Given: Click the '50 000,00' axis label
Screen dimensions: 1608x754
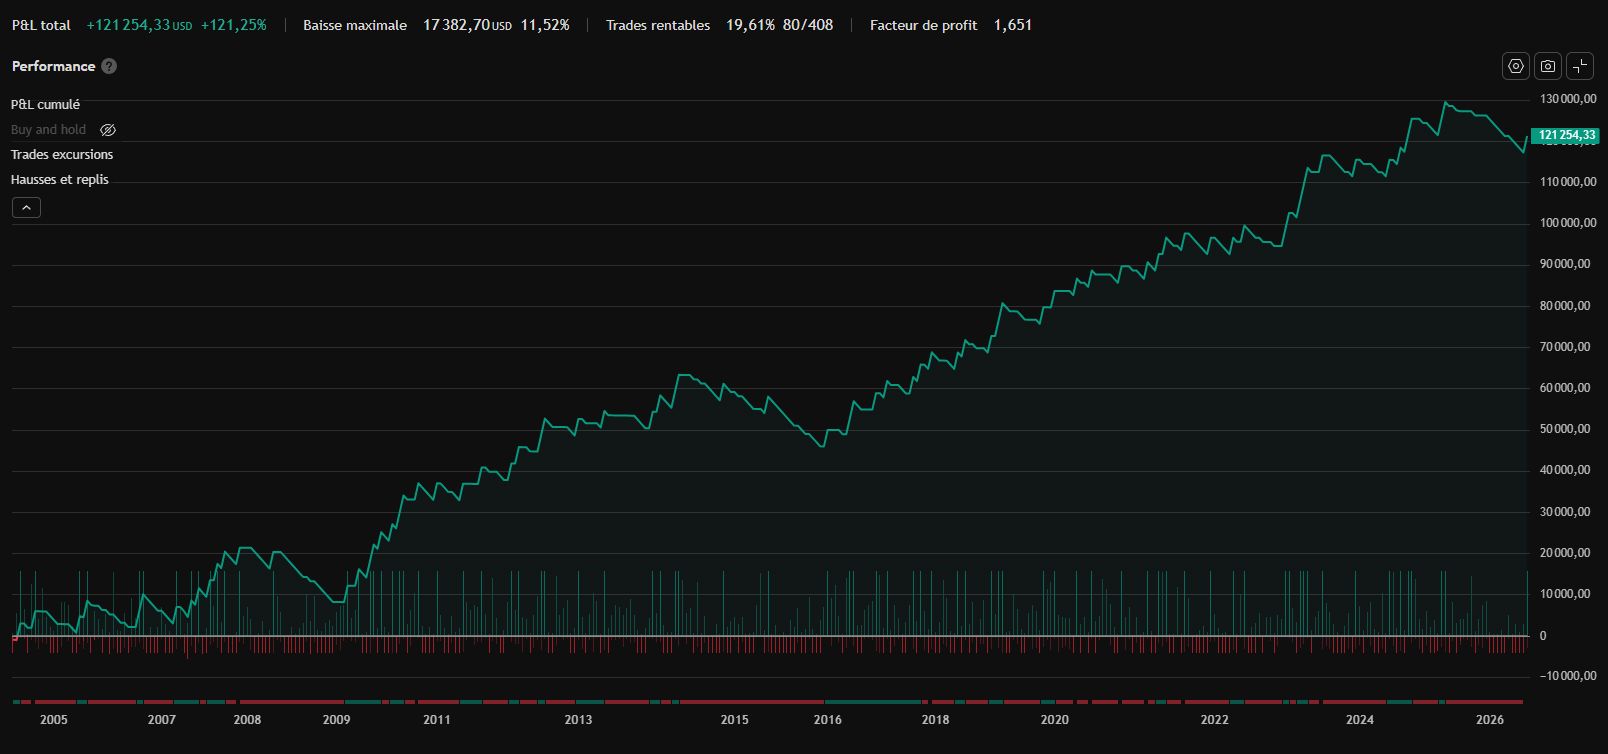Looking at the screenshot, I should 1565,429.
